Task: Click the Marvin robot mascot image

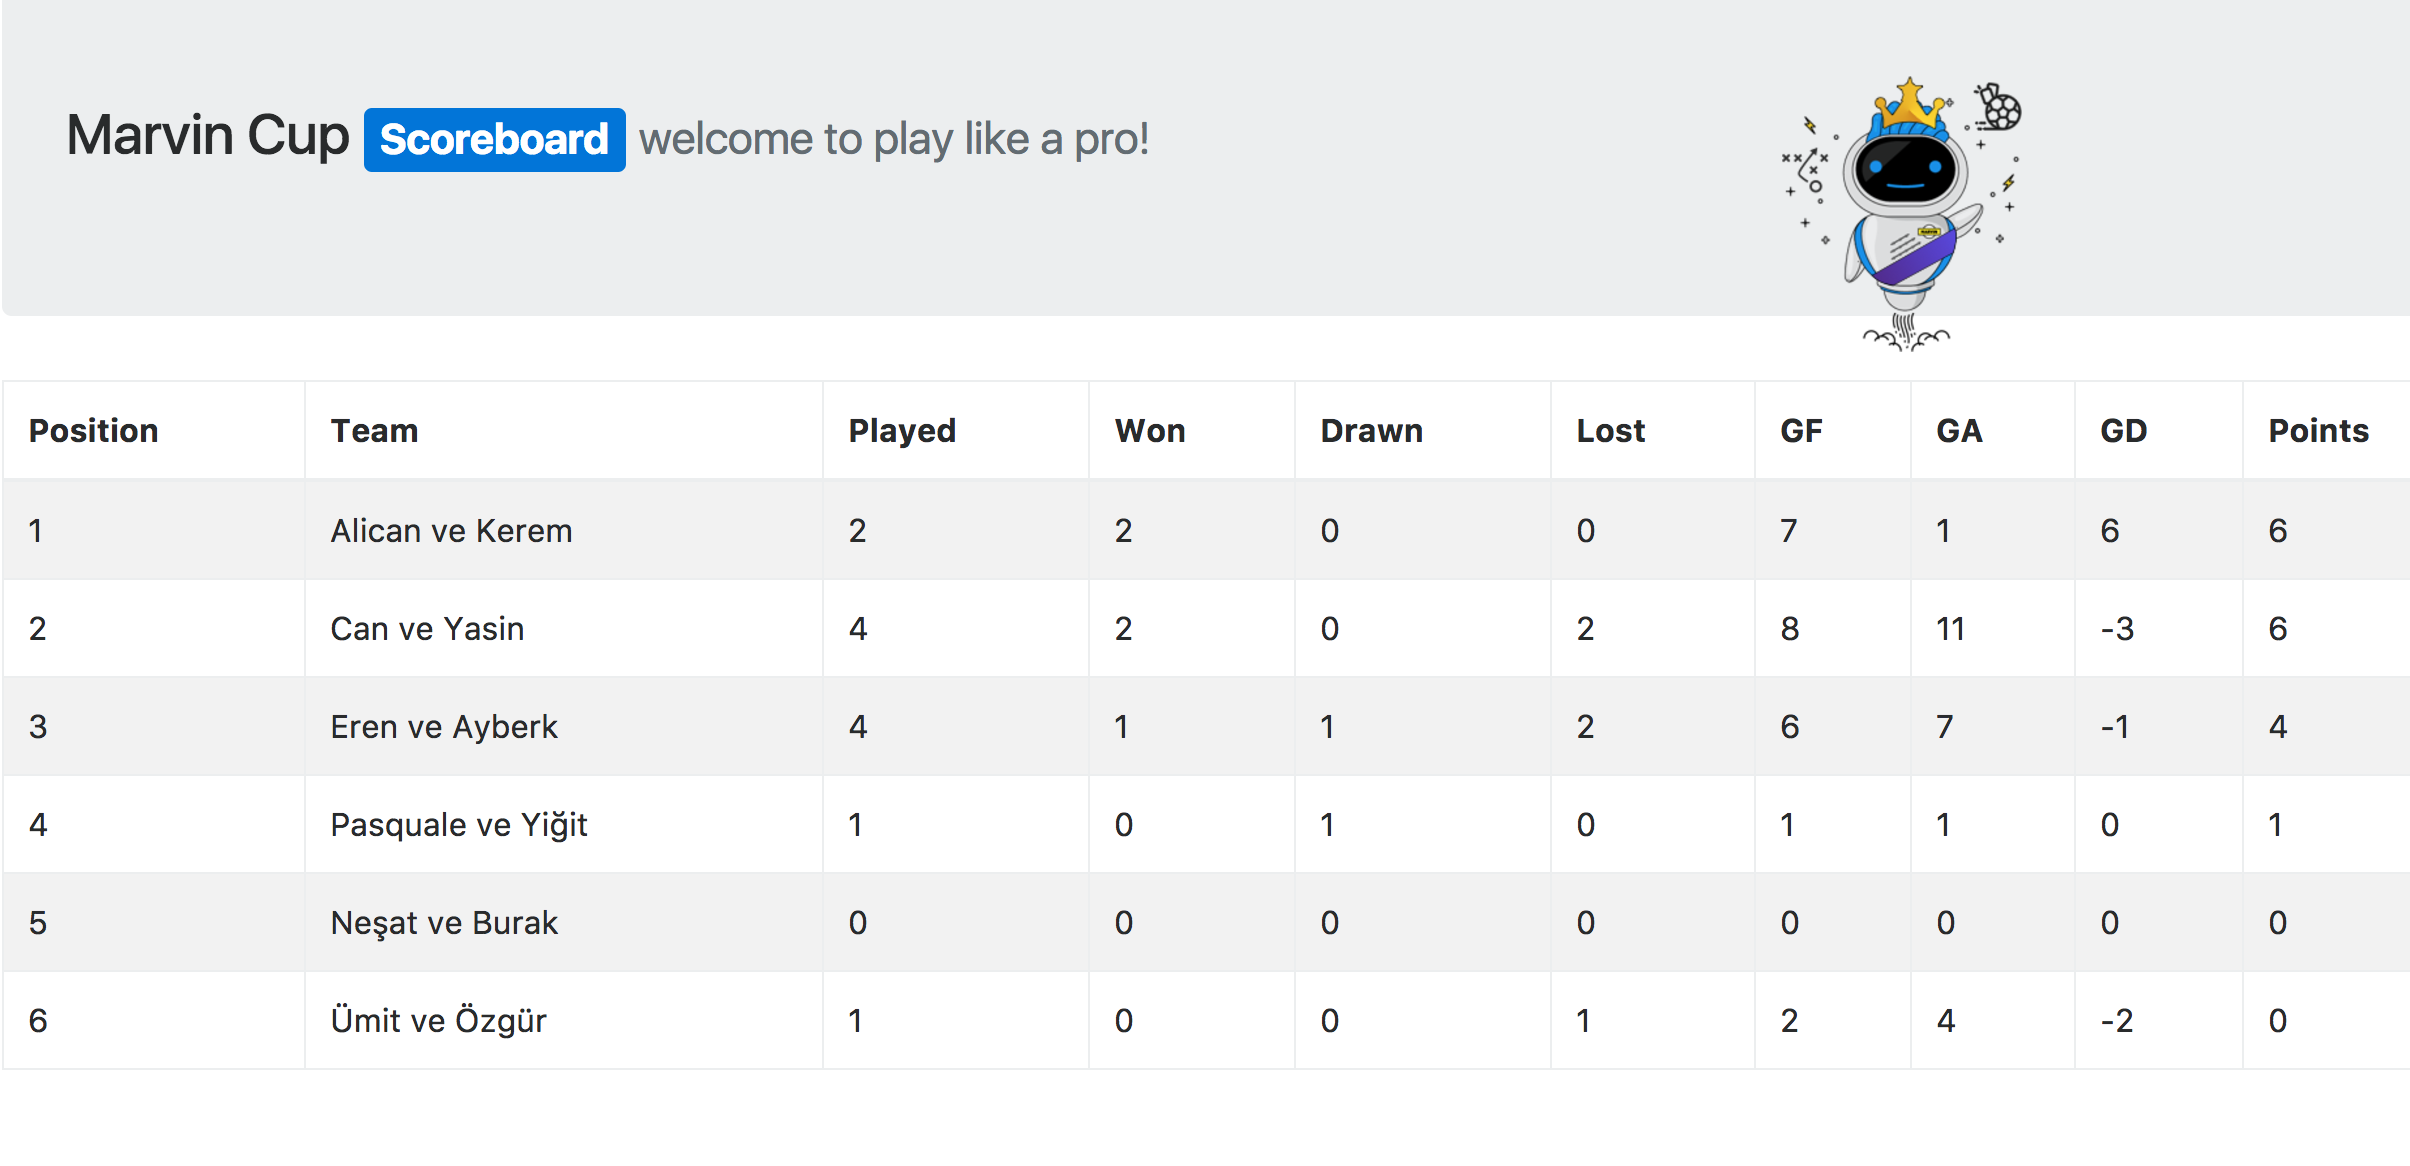Action: (1903, 214)
